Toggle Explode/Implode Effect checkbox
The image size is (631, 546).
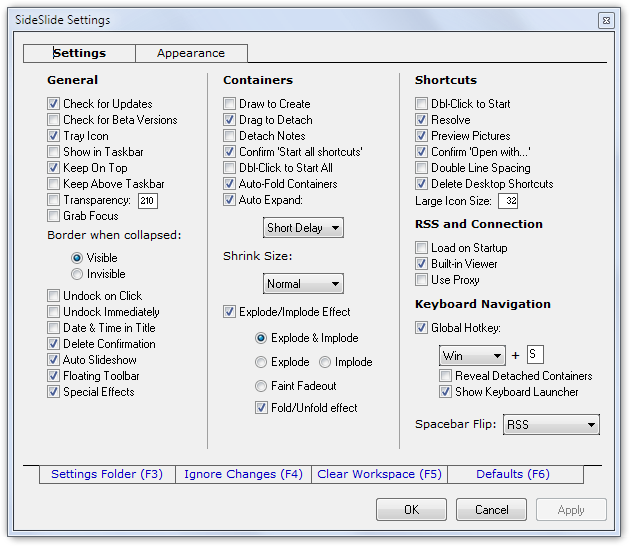pyautogui.click(x=229, y=312)
